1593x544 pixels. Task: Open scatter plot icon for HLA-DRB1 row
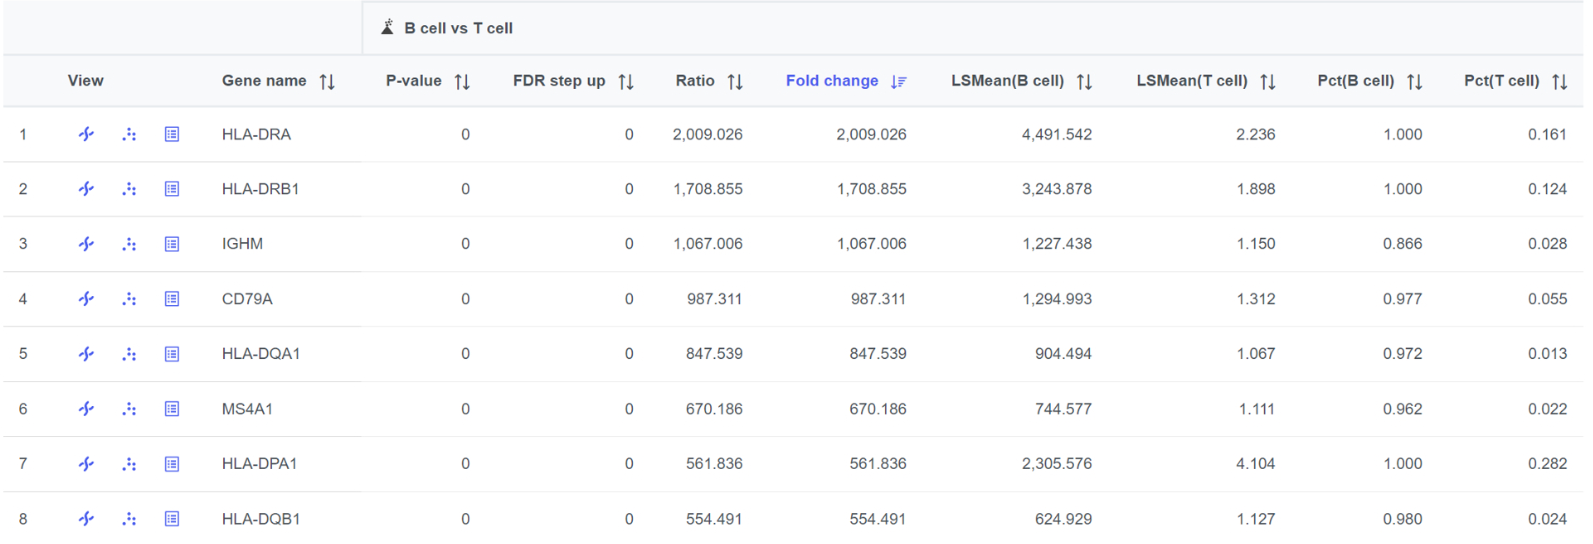point(129,189)
